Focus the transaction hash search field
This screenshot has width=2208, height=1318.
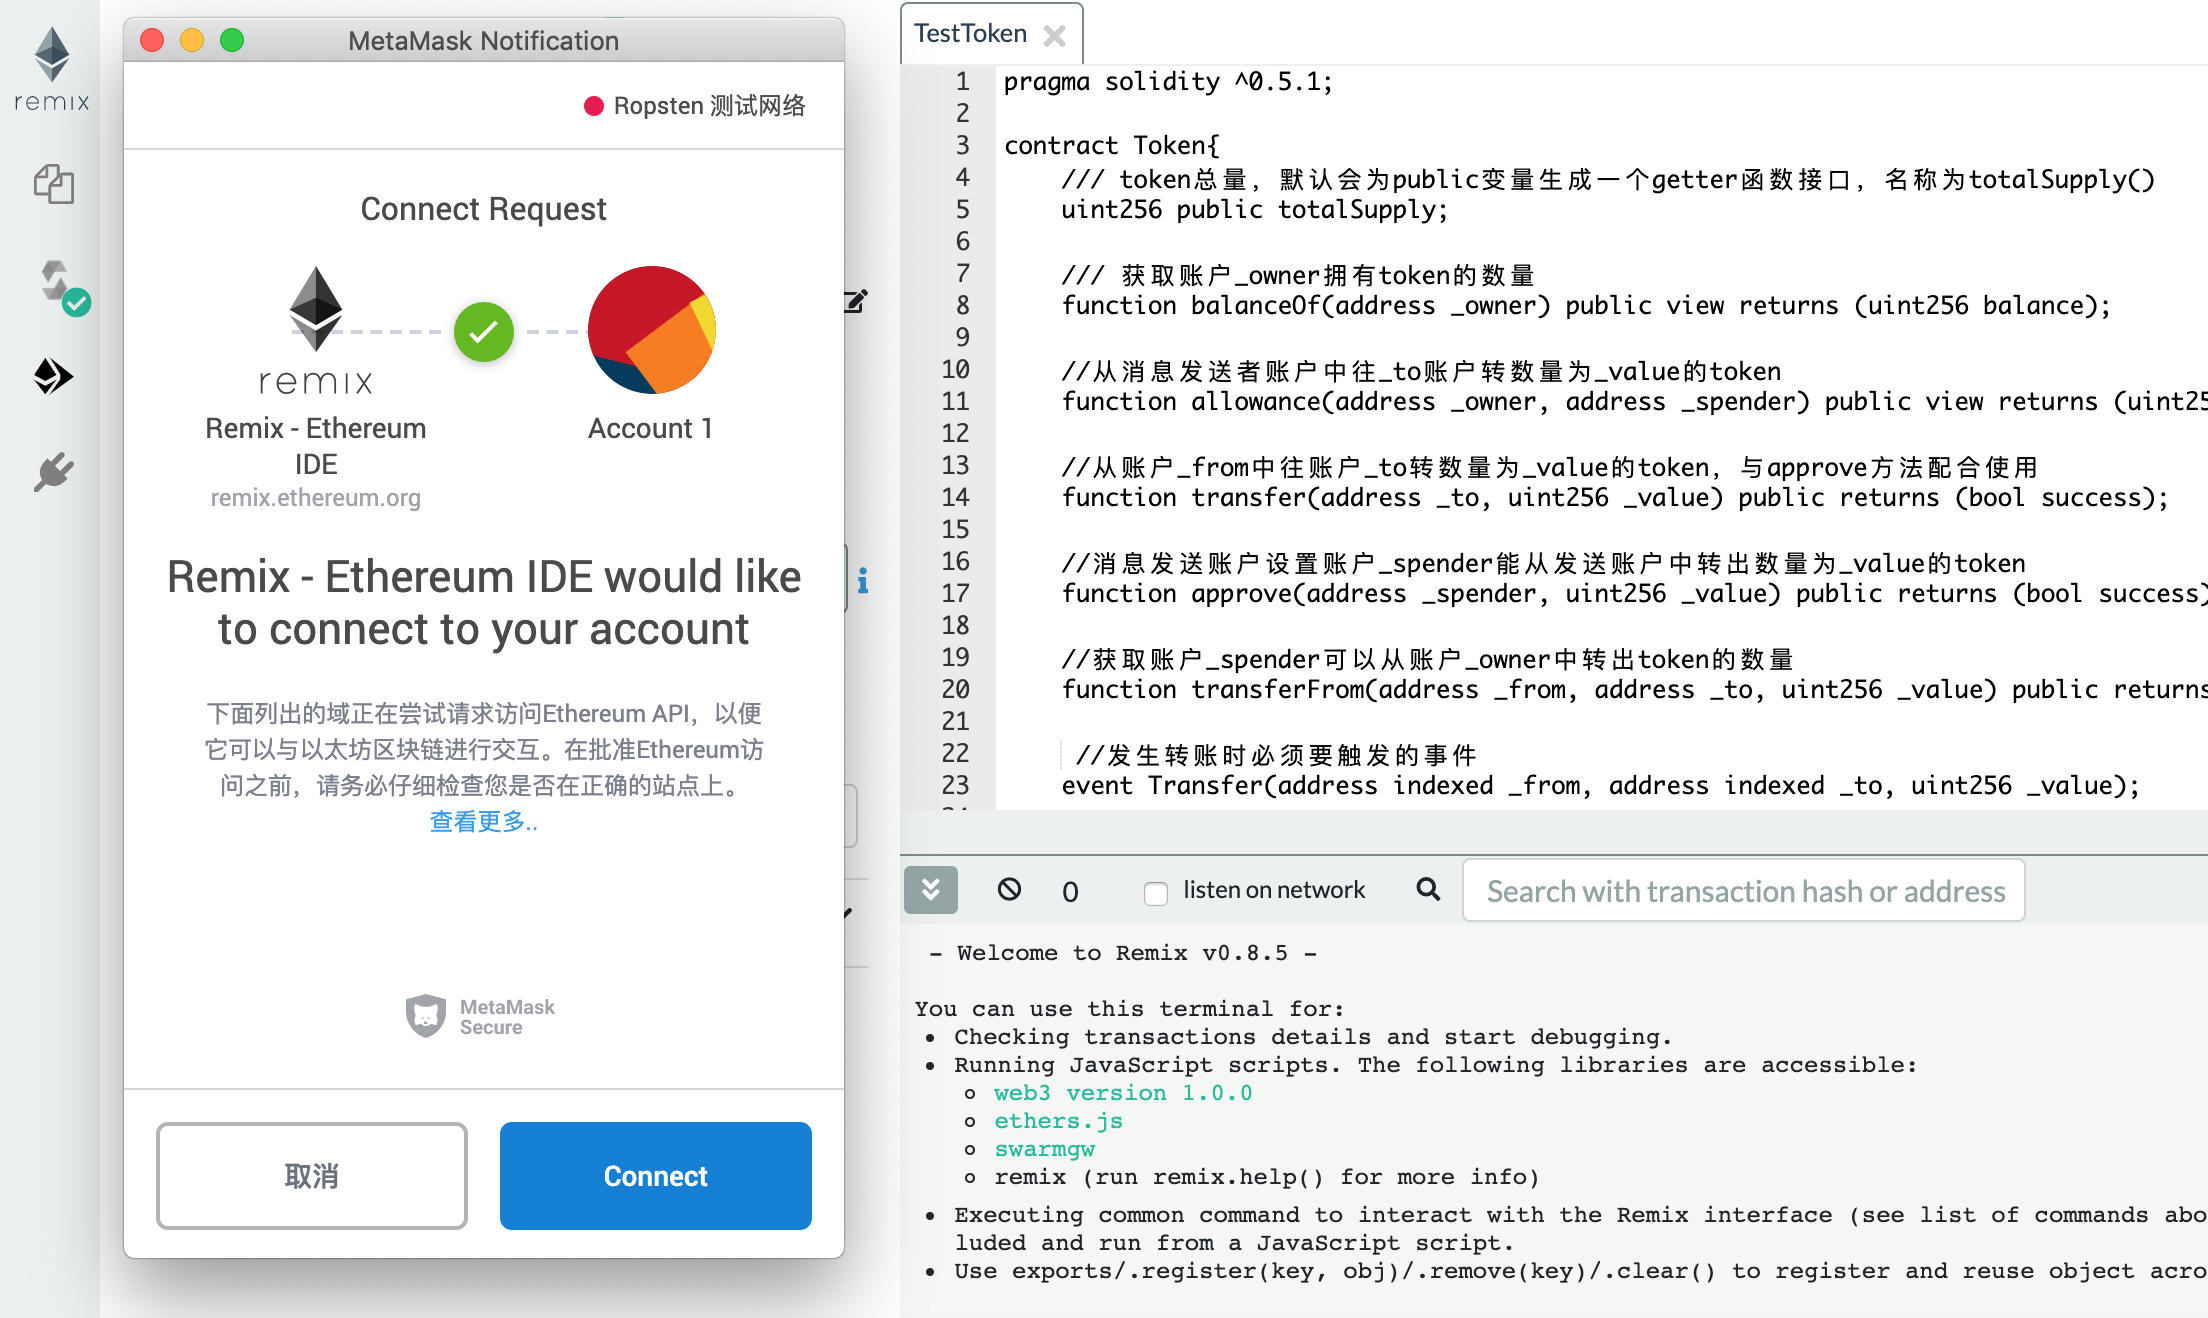1743,890
